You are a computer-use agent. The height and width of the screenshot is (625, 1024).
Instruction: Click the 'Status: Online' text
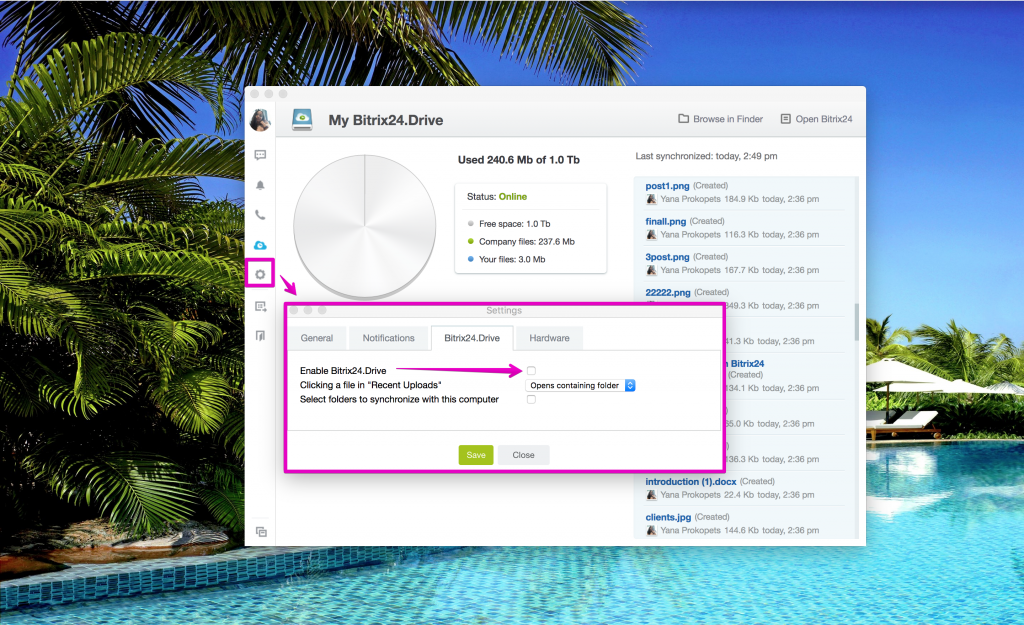tap(497, 197)
